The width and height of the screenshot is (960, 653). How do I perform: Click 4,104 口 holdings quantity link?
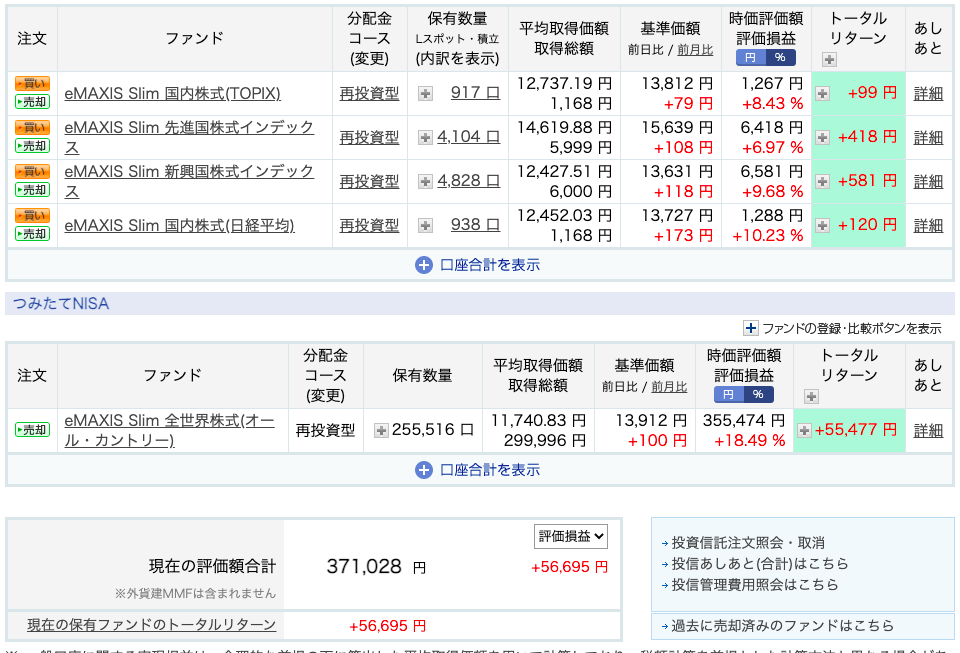tap(468, 137)
